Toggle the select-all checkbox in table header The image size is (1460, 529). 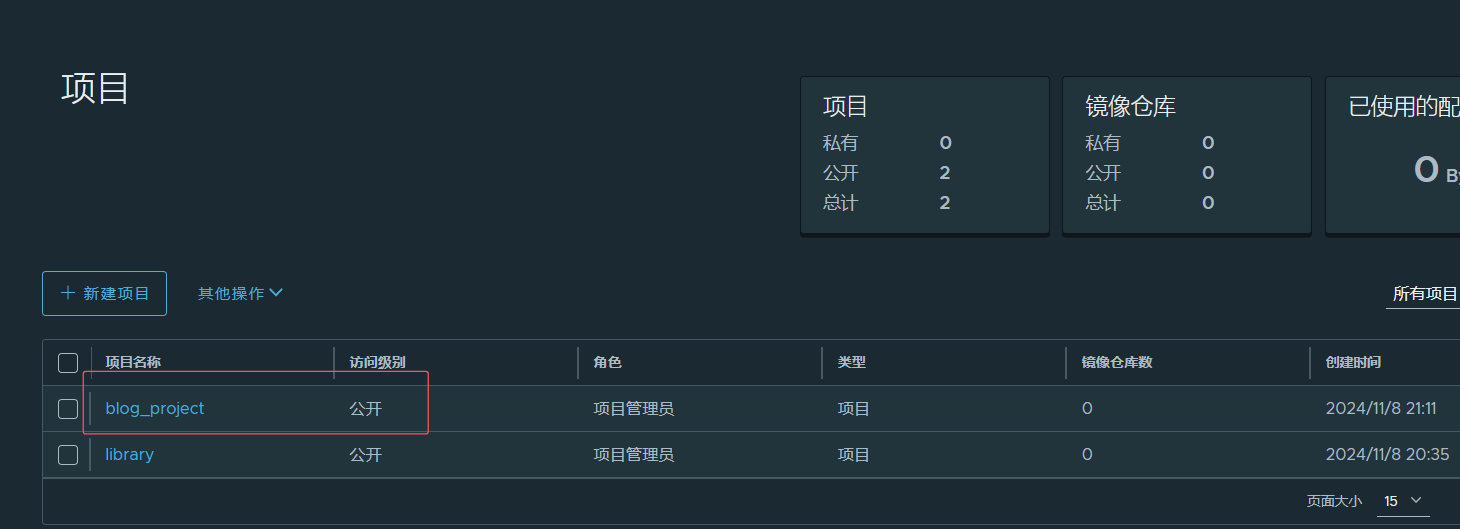(x=68, y=362)
